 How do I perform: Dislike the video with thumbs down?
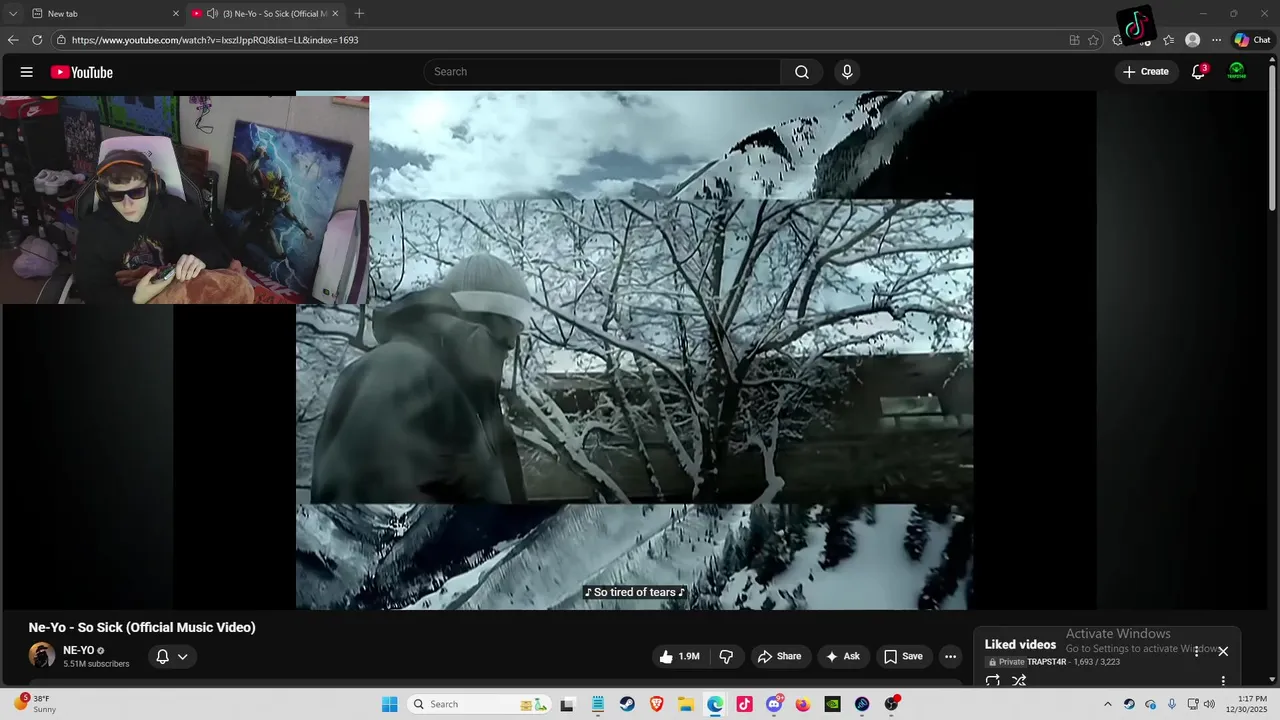(x=727, y=657)
